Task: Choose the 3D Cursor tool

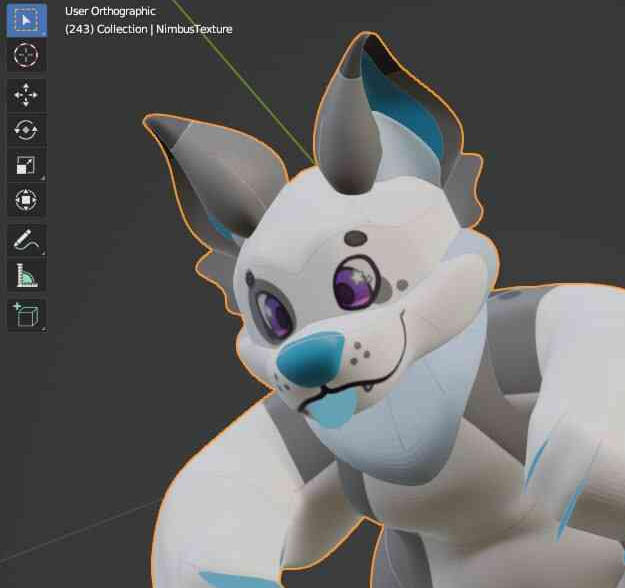Action: tap(26, 55)
